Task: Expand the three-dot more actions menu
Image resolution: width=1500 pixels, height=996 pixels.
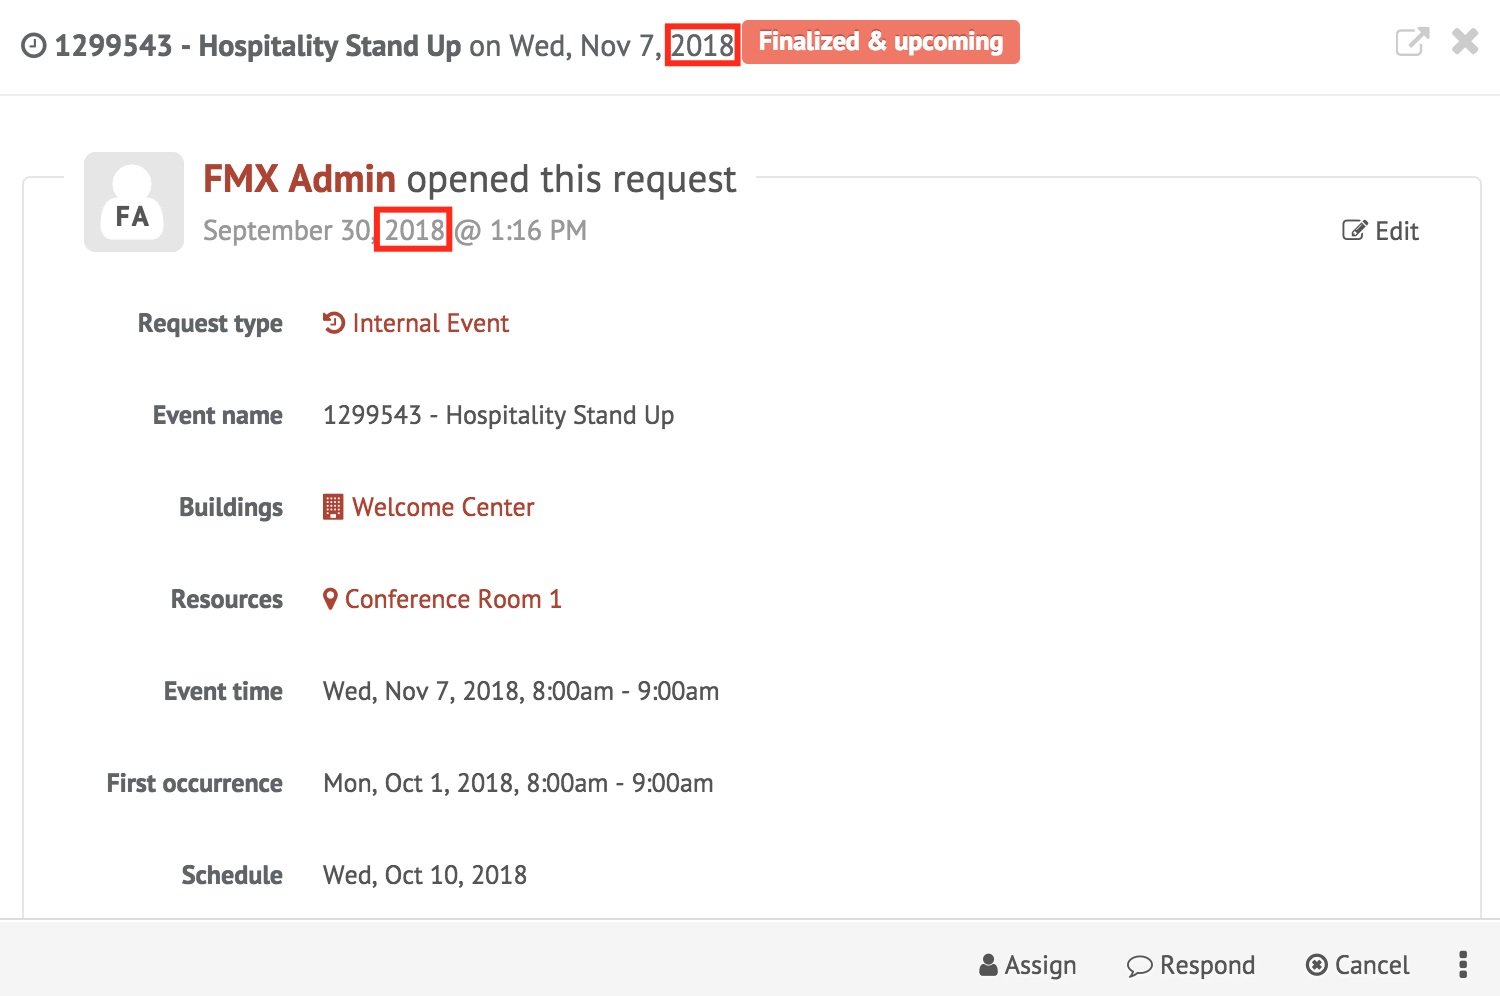Action: (1463, 964)
